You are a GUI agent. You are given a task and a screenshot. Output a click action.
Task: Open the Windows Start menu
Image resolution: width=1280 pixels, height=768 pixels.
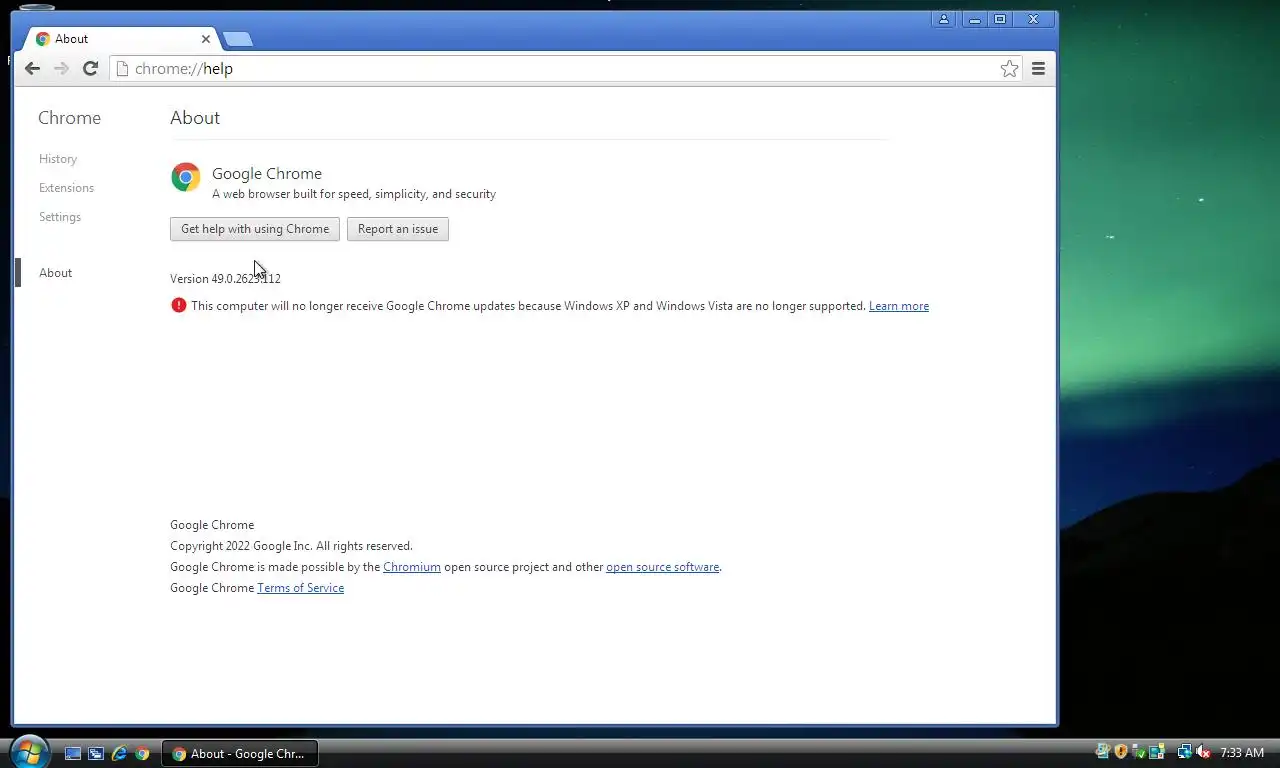[28, 751]
